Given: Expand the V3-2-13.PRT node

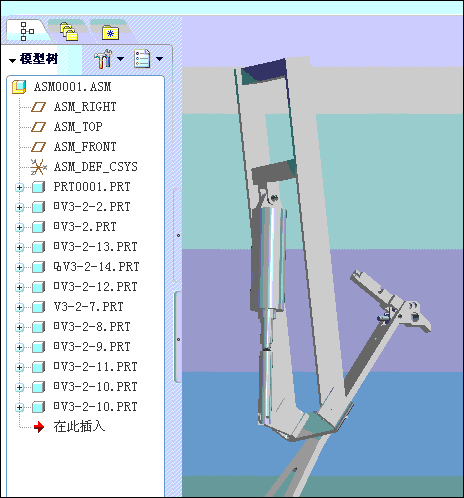Looking at the screenshot, I should point(19,248).
